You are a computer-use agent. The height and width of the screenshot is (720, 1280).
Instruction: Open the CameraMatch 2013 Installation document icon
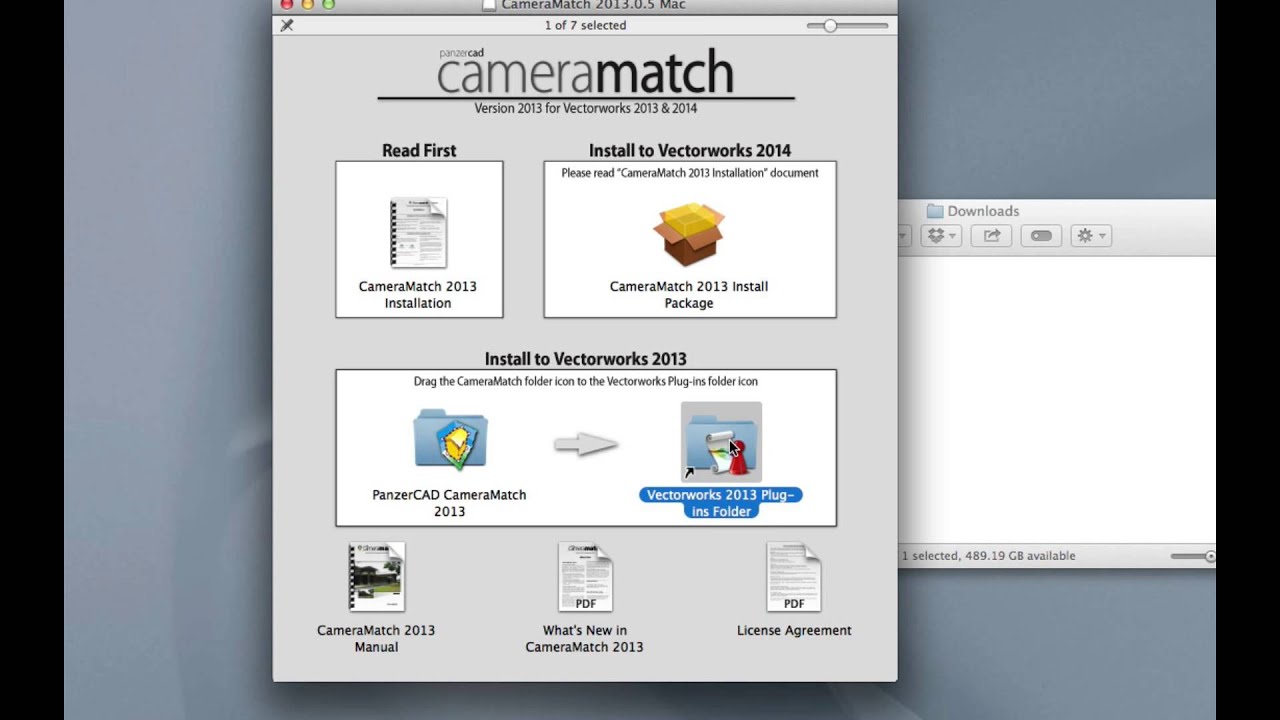coord(418,233)
